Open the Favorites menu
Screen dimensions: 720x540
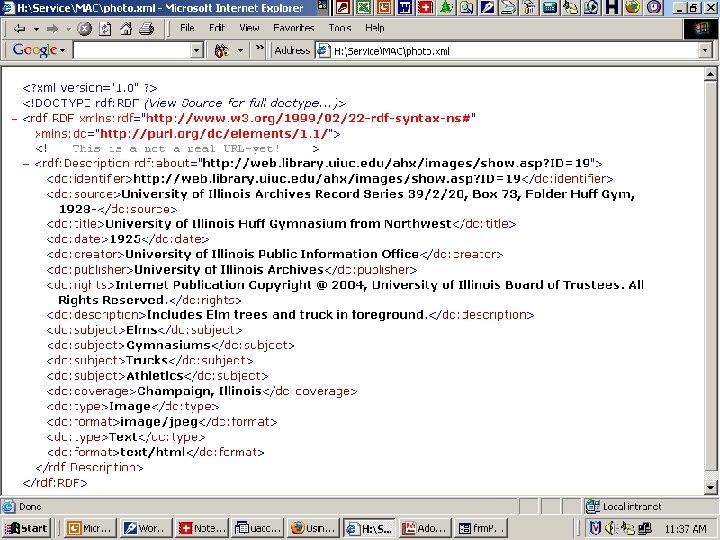293,28
